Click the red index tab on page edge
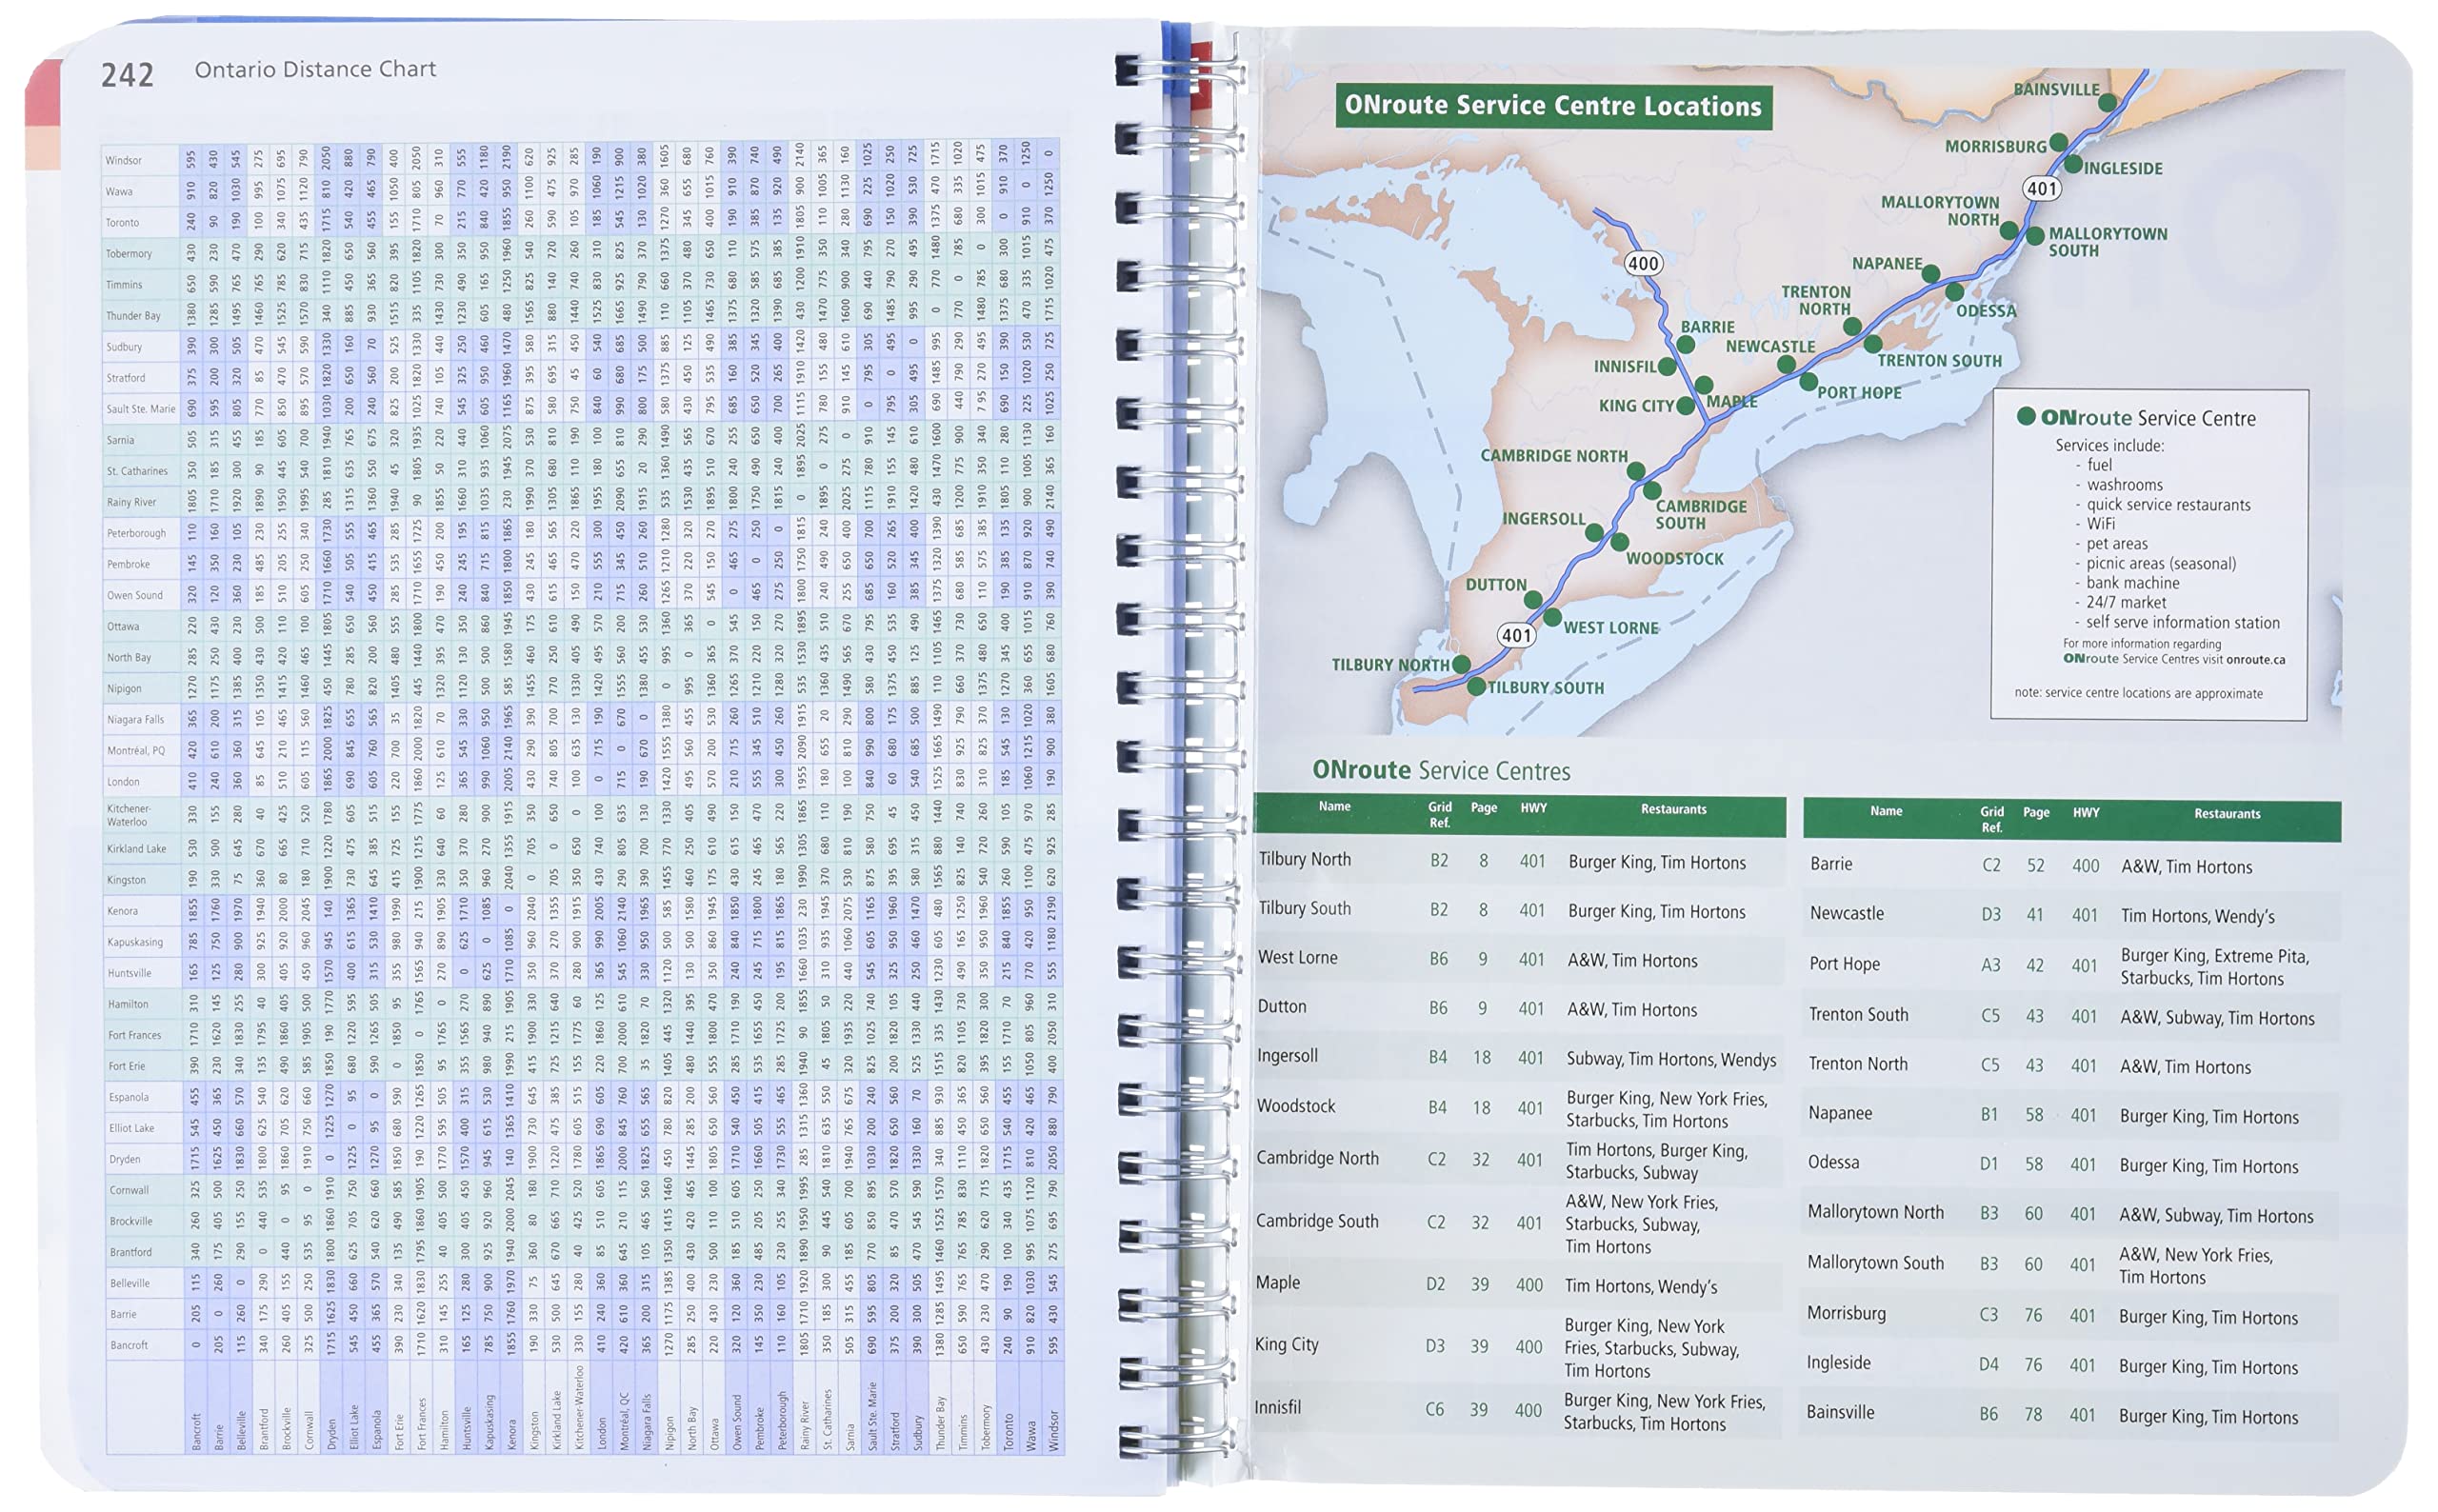 pyautogui.click(x=44, y=95)
